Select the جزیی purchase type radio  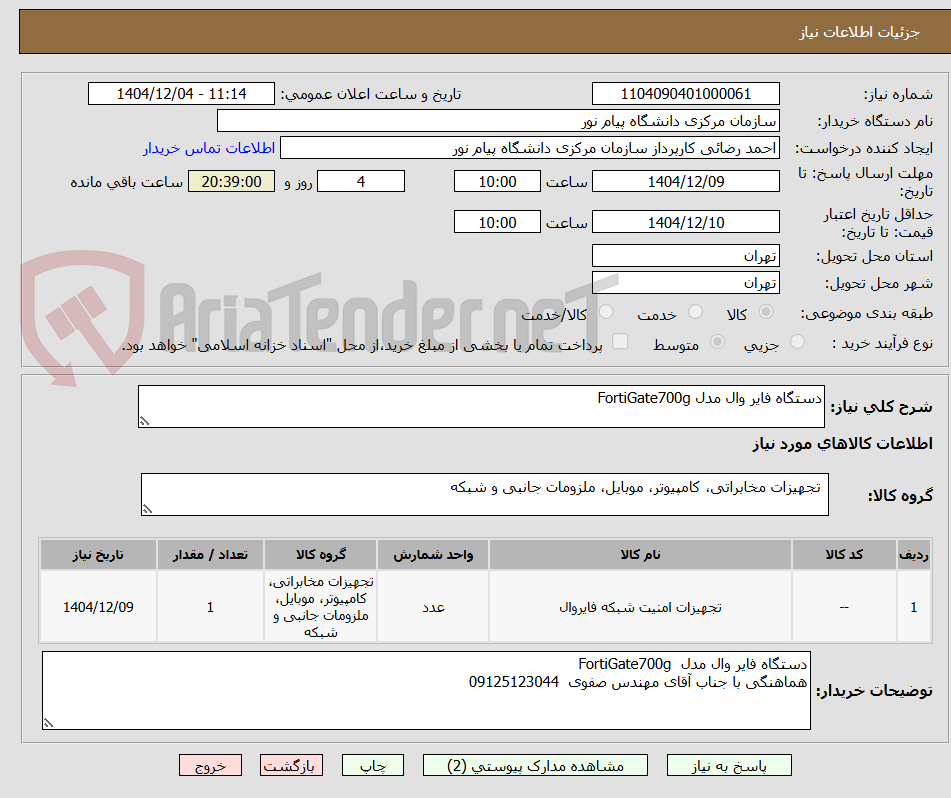pos(798,342)
